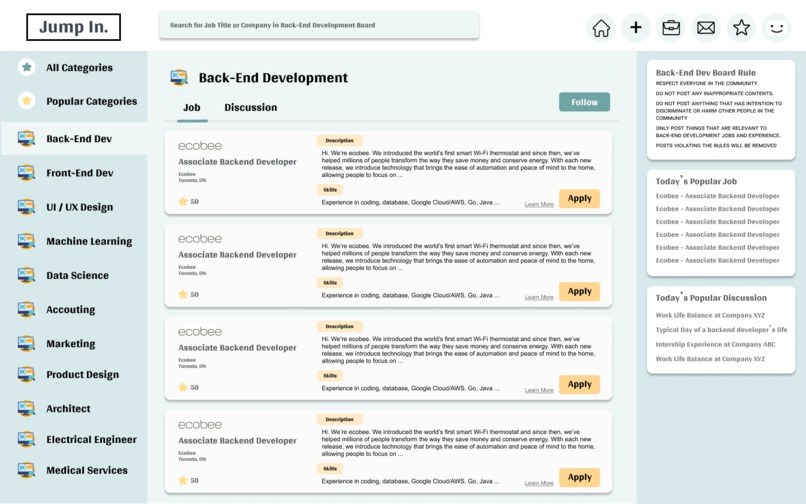Apply to the fourth job listing
Viewport: 806px width, 504px height.
[x=579, y=477]
